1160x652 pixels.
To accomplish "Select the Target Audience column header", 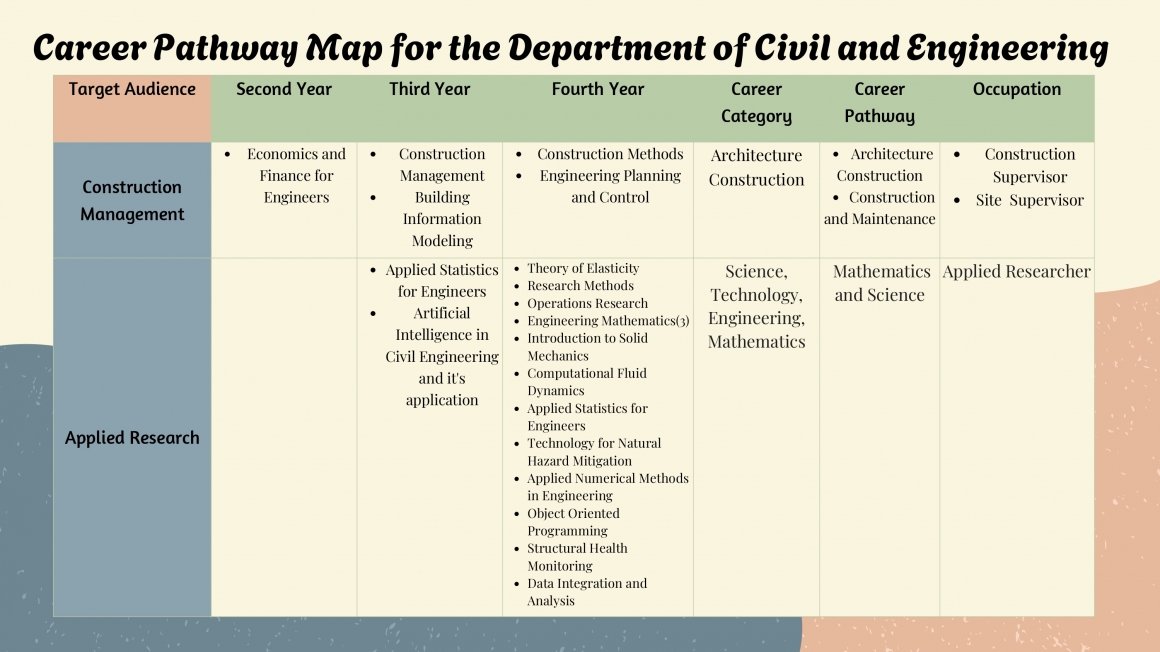I will pos(131,89).
